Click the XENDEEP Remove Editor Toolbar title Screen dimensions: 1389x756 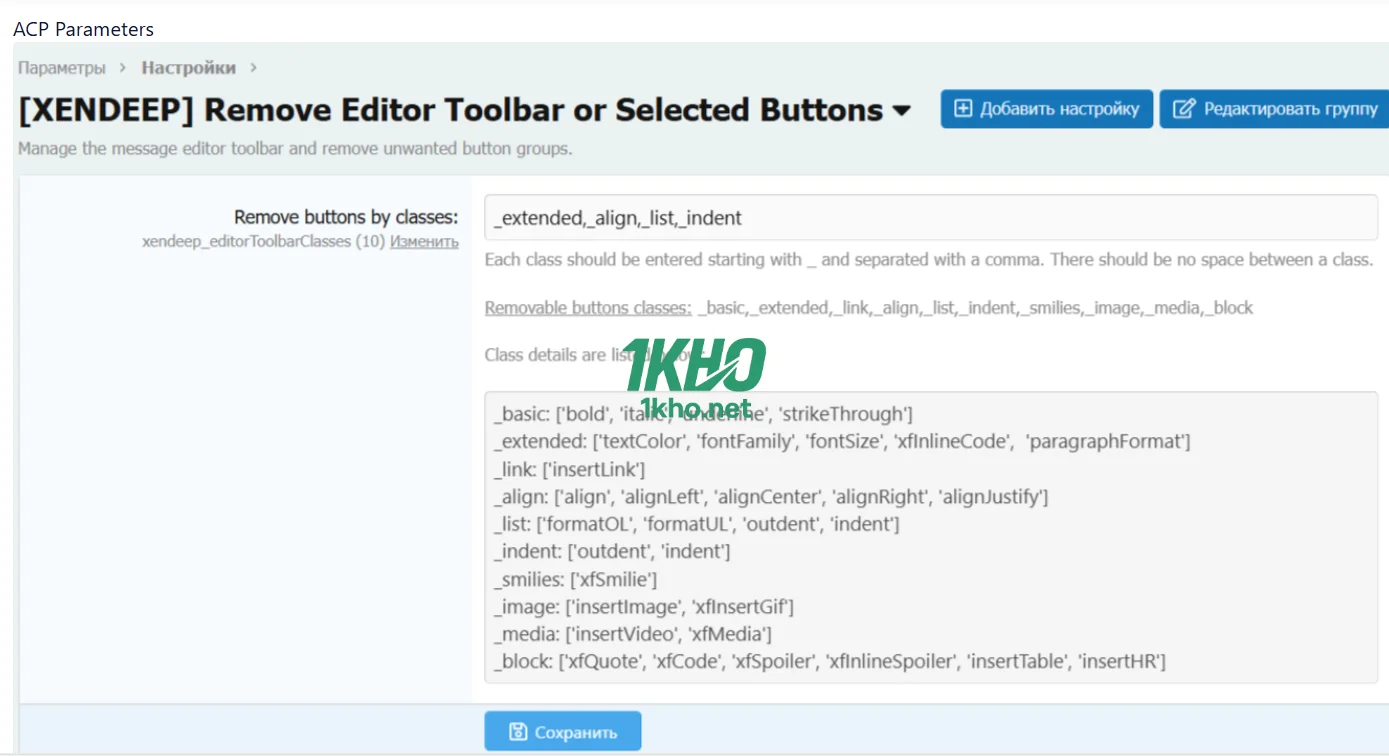coord(450,110)
